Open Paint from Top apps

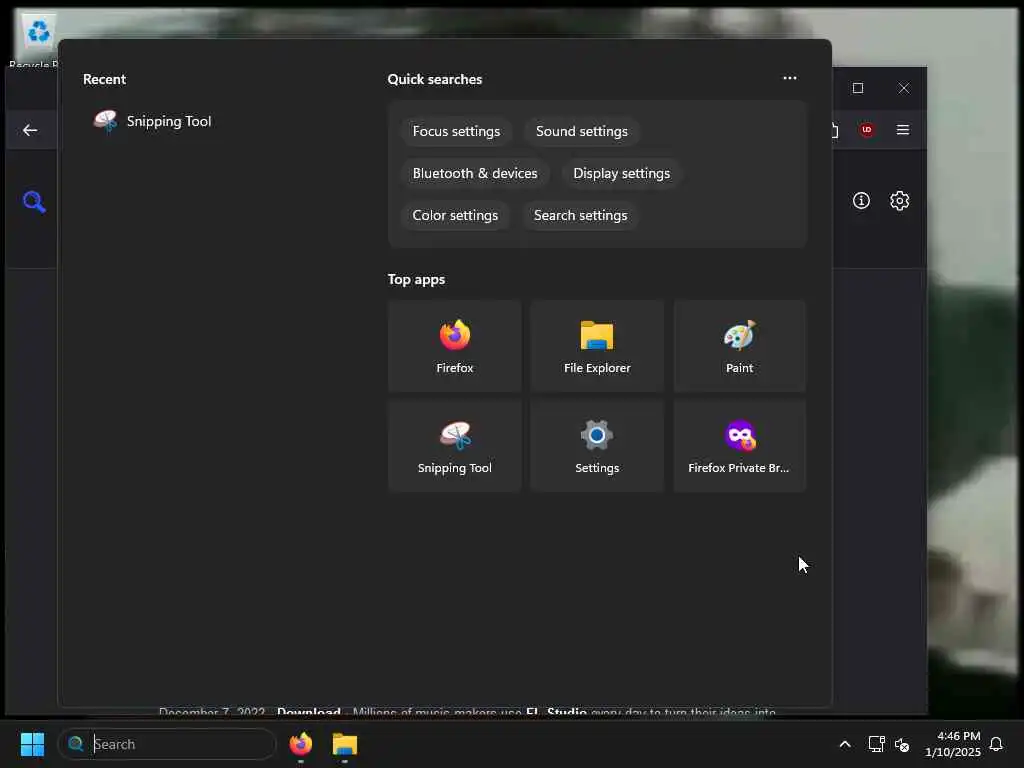[739, 346]
